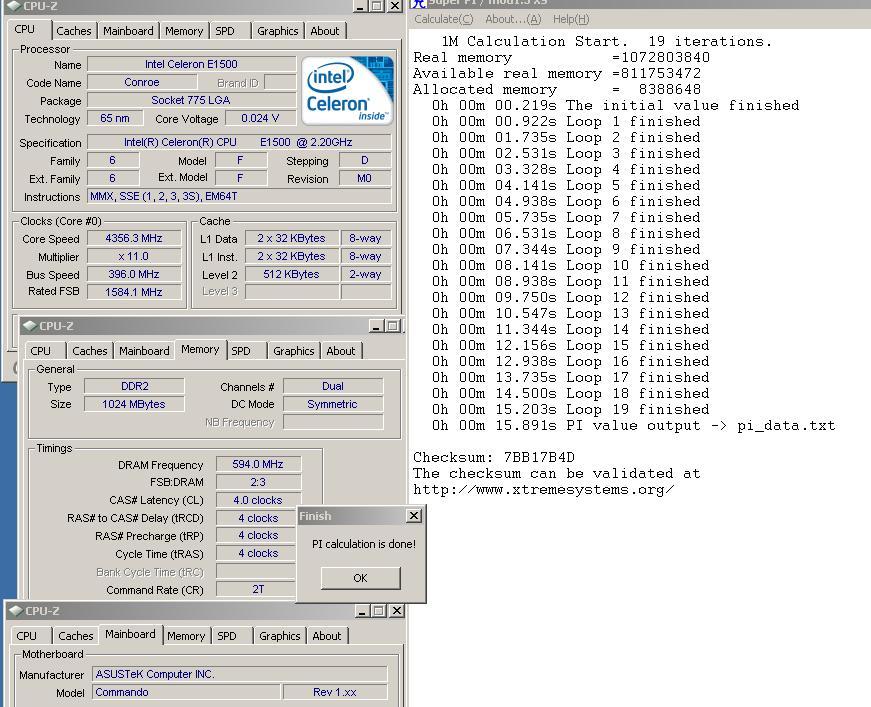
Task: Click the Multiplier value x 11.0
Action: click(134, 256)
